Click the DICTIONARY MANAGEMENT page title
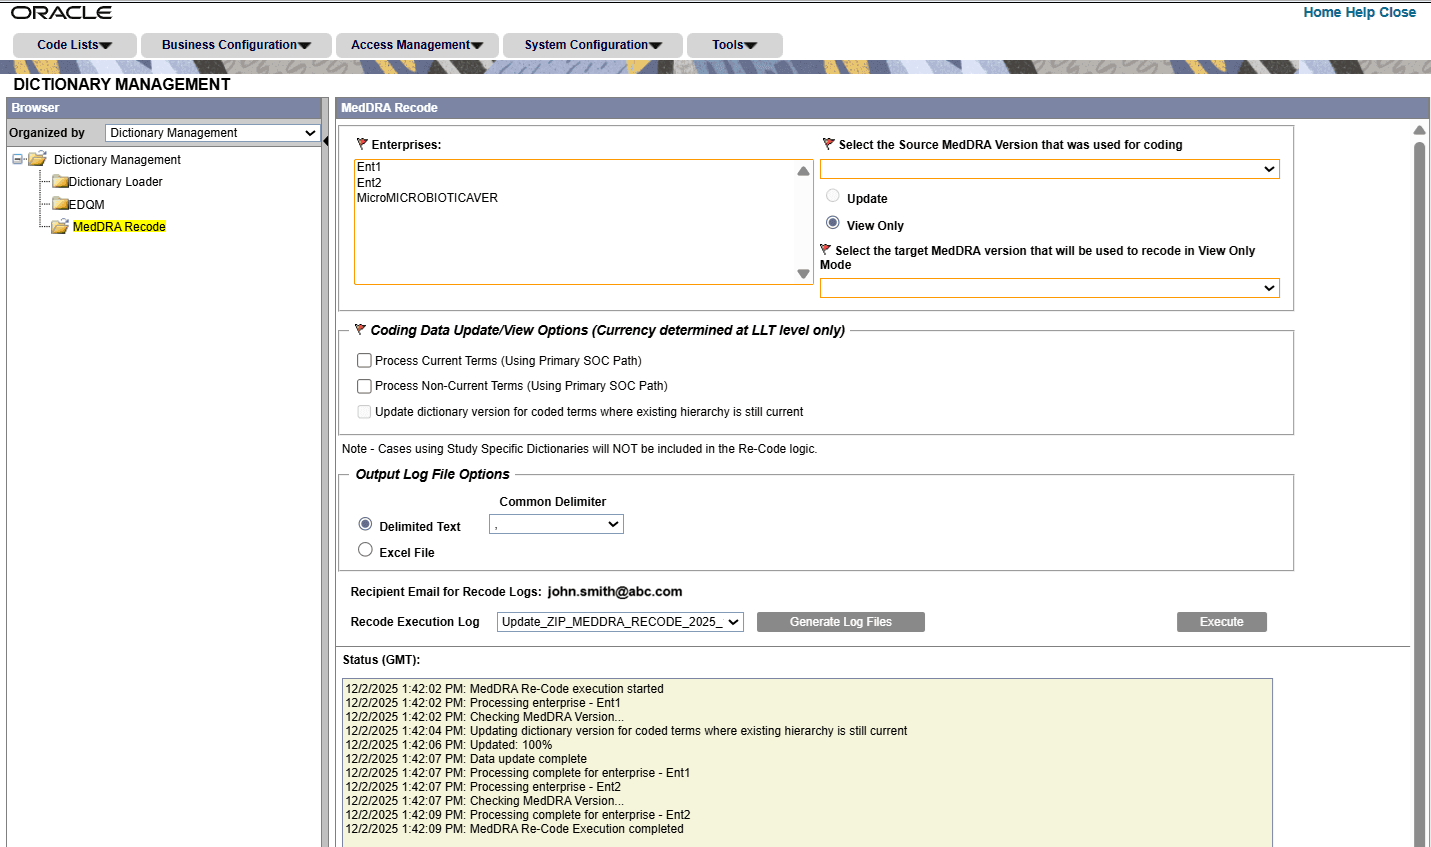 122,85
